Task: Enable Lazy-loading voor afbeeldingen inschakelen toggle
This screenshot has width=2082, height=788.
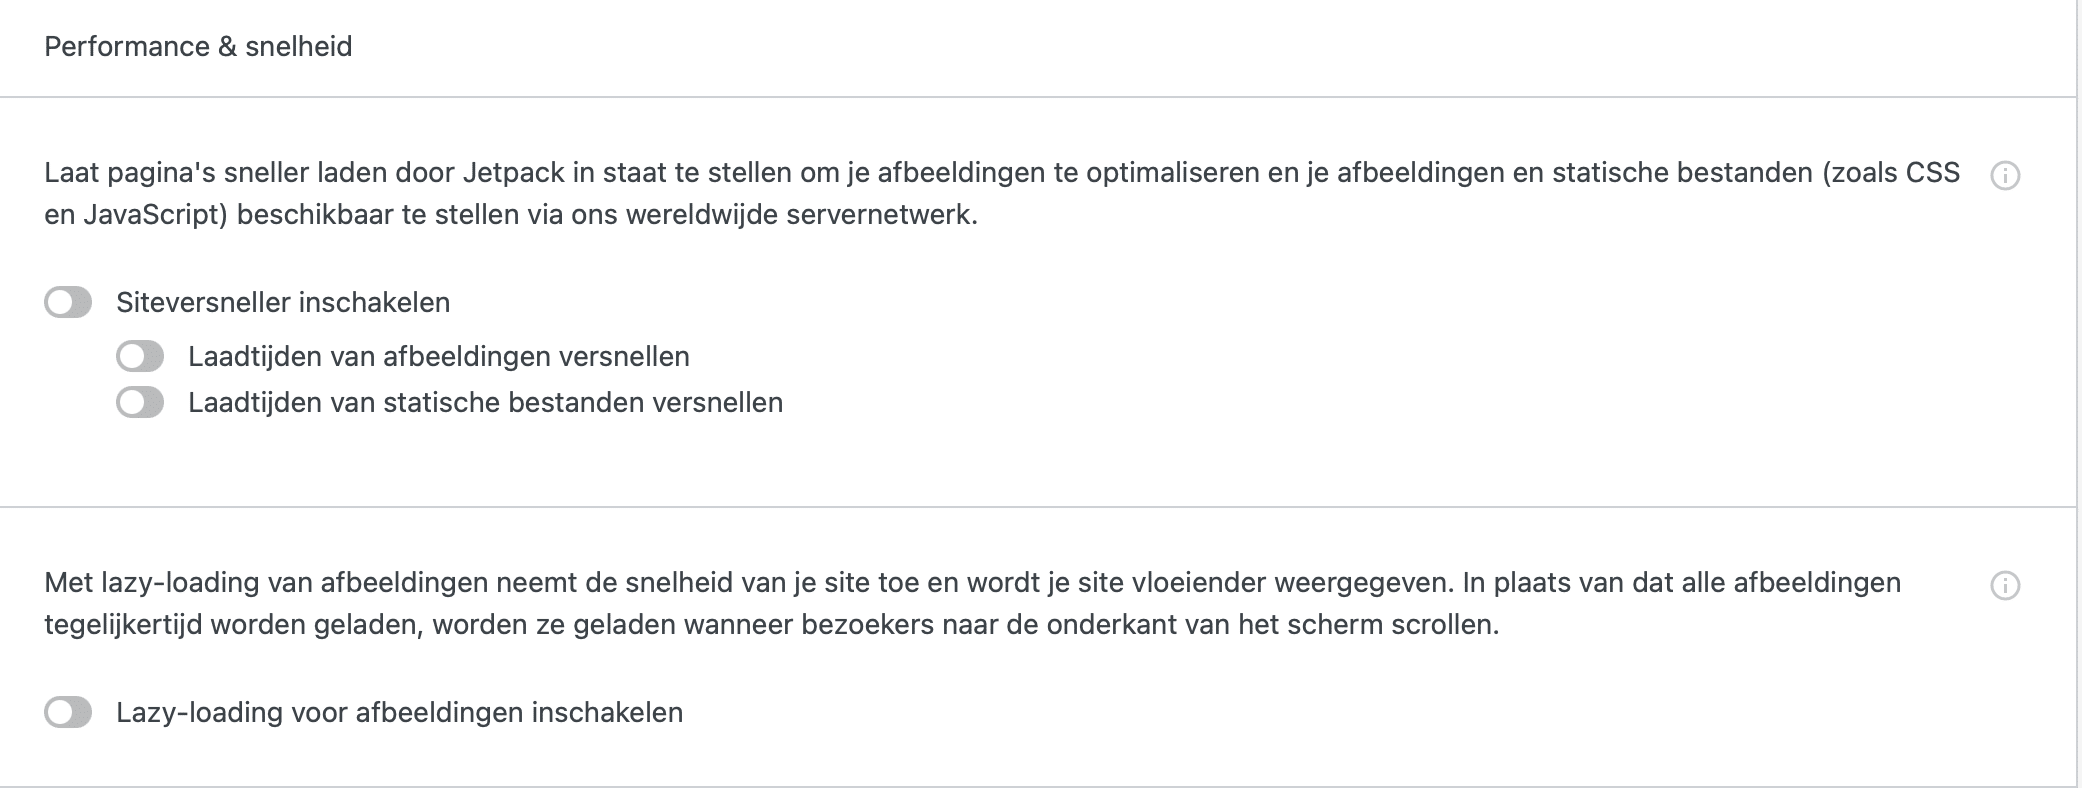Action: pyautogui.click(x=68, y=712)
